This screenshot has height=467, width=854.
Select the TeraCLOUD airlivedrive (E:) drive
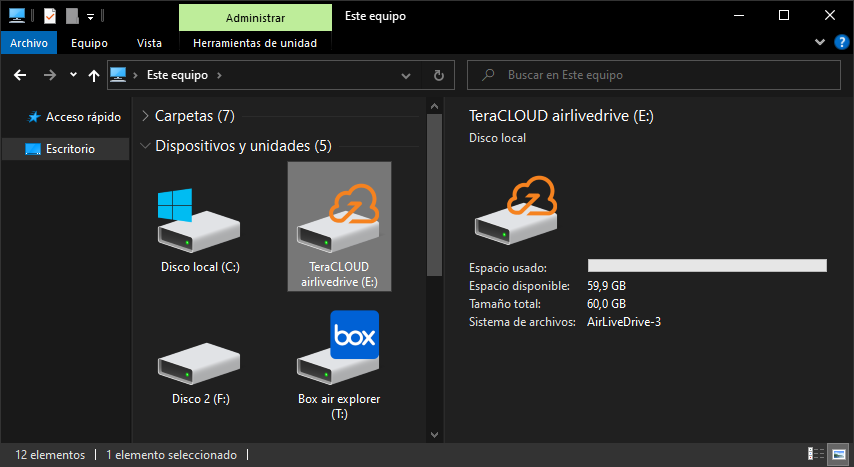[x=339, y=226]
